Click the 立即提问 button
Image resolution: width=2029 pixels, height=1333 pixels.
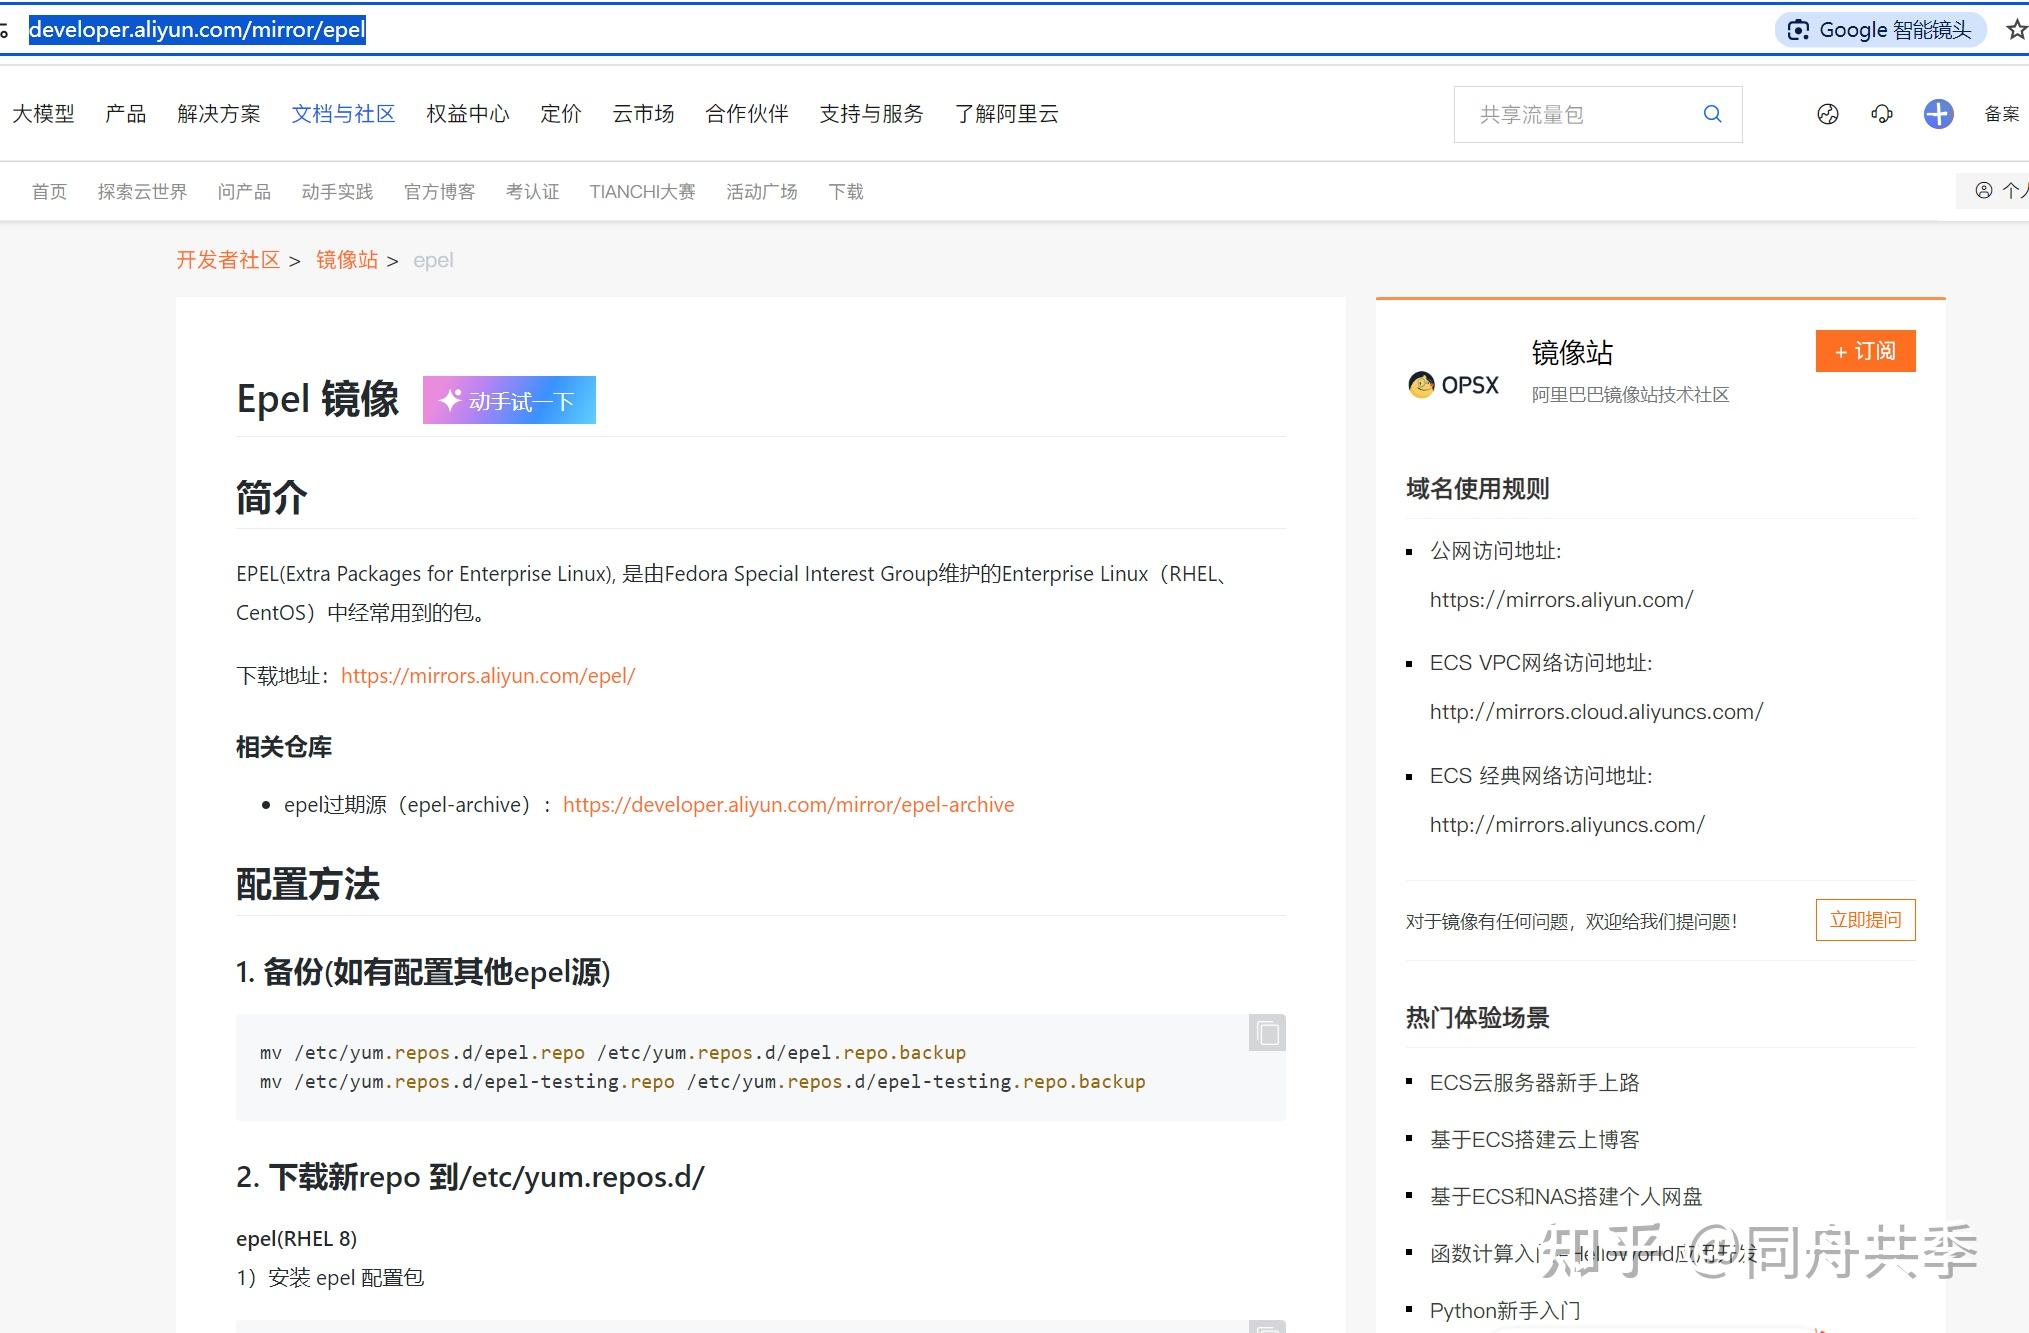[1864, 920]
